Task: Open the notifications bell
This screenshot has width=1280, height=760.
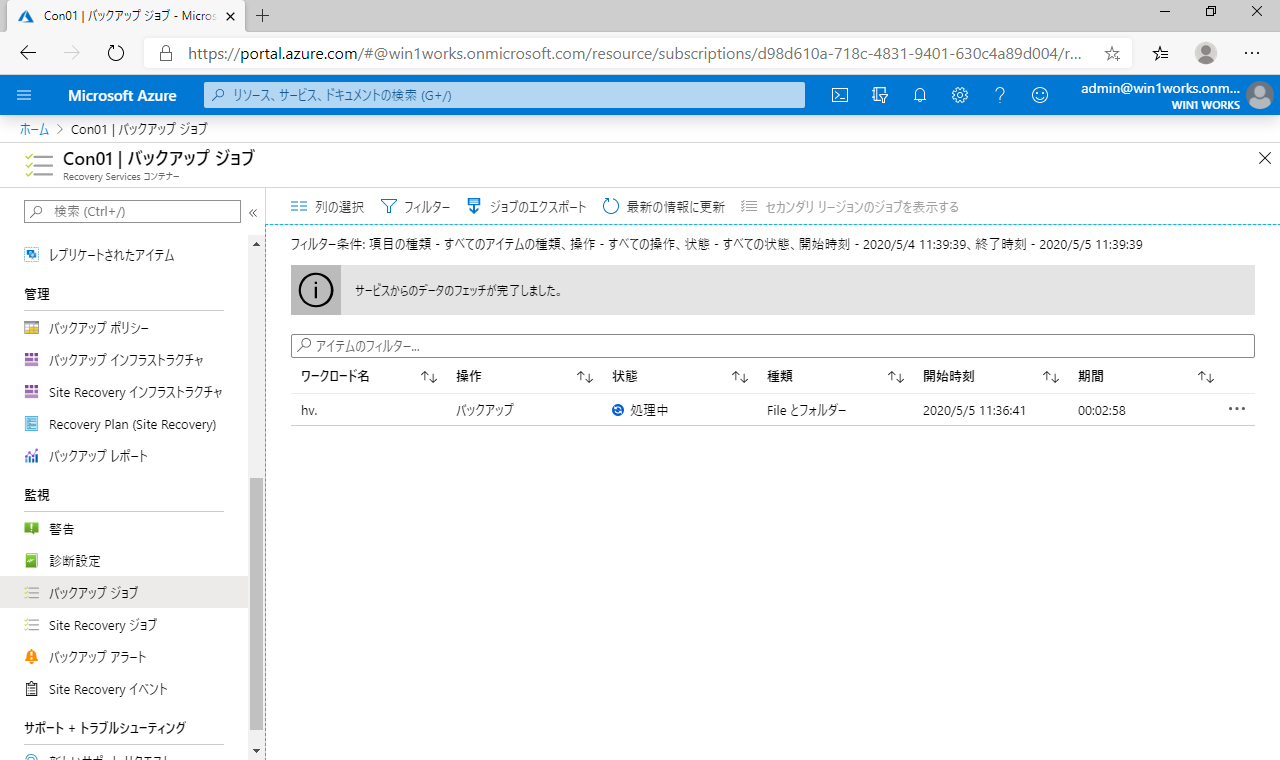Action: click(x=920, y=95)
